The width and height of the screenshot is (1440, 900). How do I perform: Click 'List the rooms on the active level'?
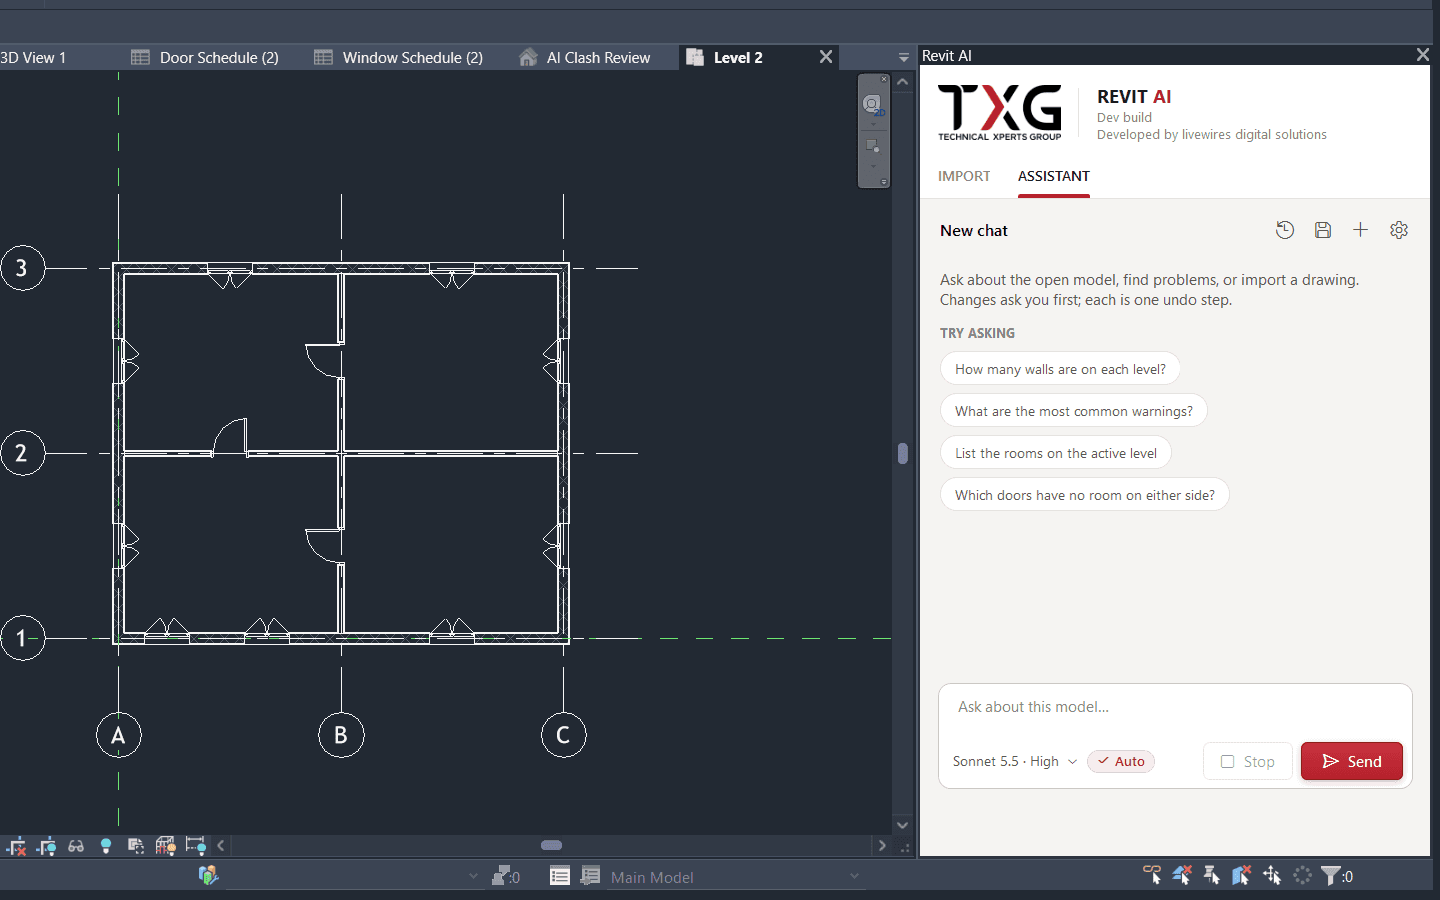(1056, 453)
